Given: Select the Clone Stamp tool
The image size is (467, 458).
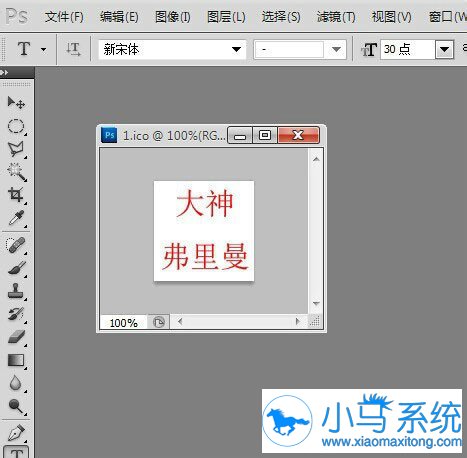Looking at the screenshot, I should coord(16,291).
